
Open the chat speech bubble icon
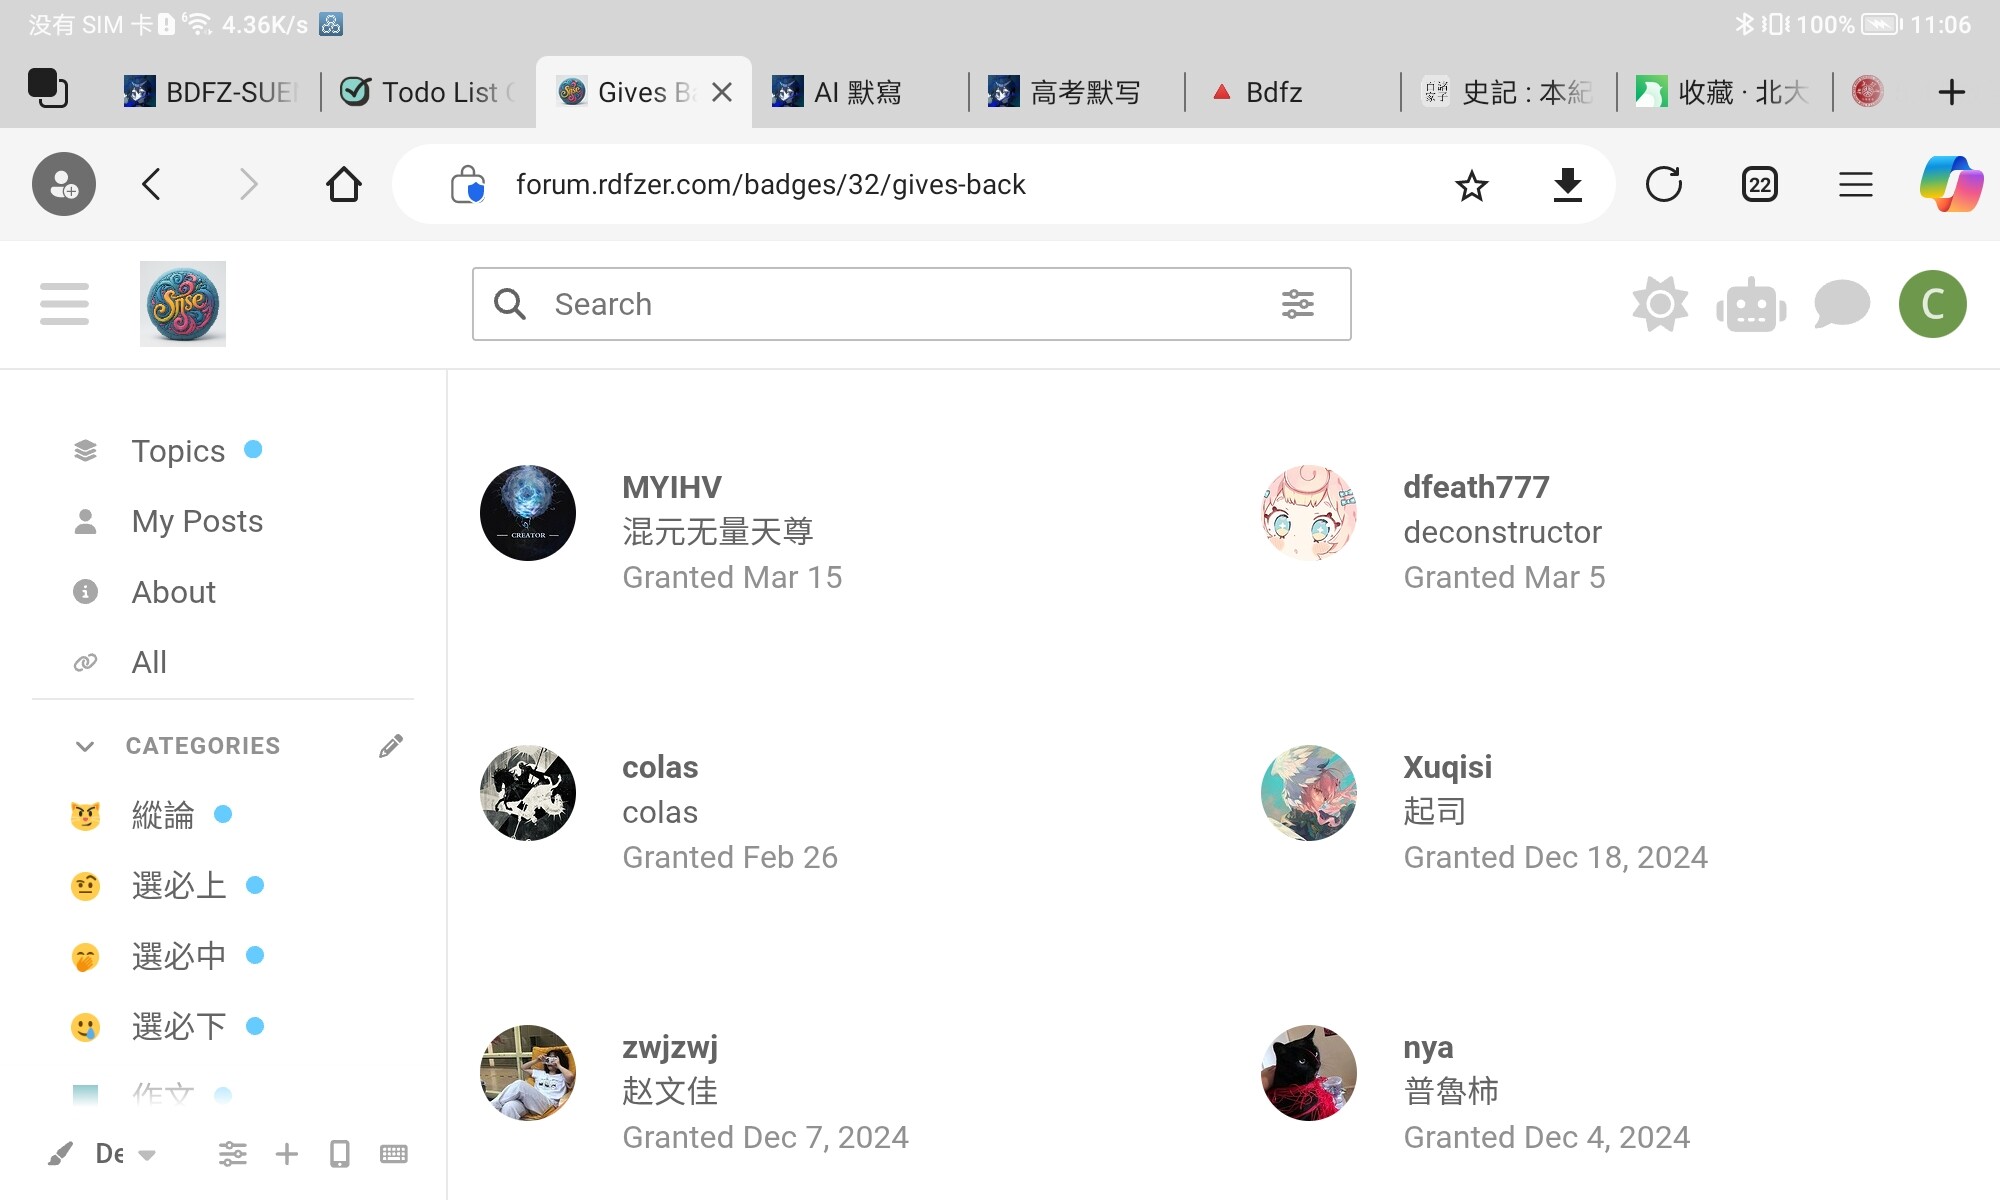click(1841, 304)
